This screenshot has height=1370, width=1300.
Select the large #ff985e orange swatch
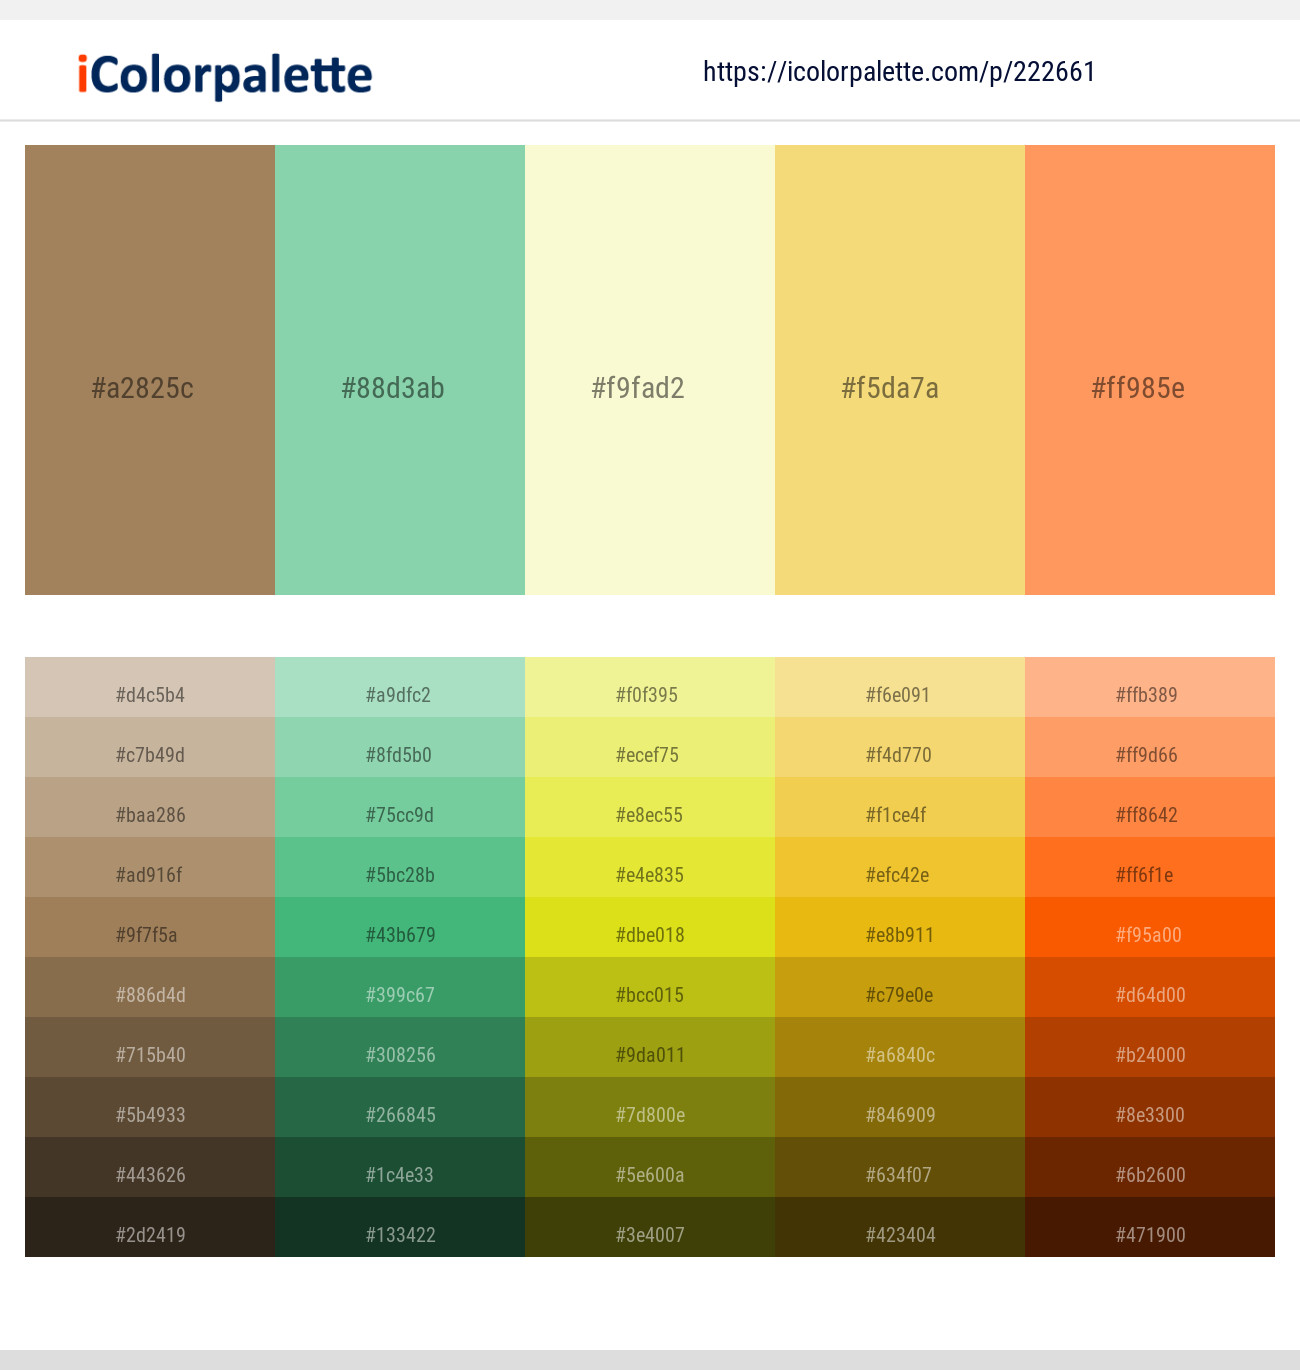[1150, 370]
